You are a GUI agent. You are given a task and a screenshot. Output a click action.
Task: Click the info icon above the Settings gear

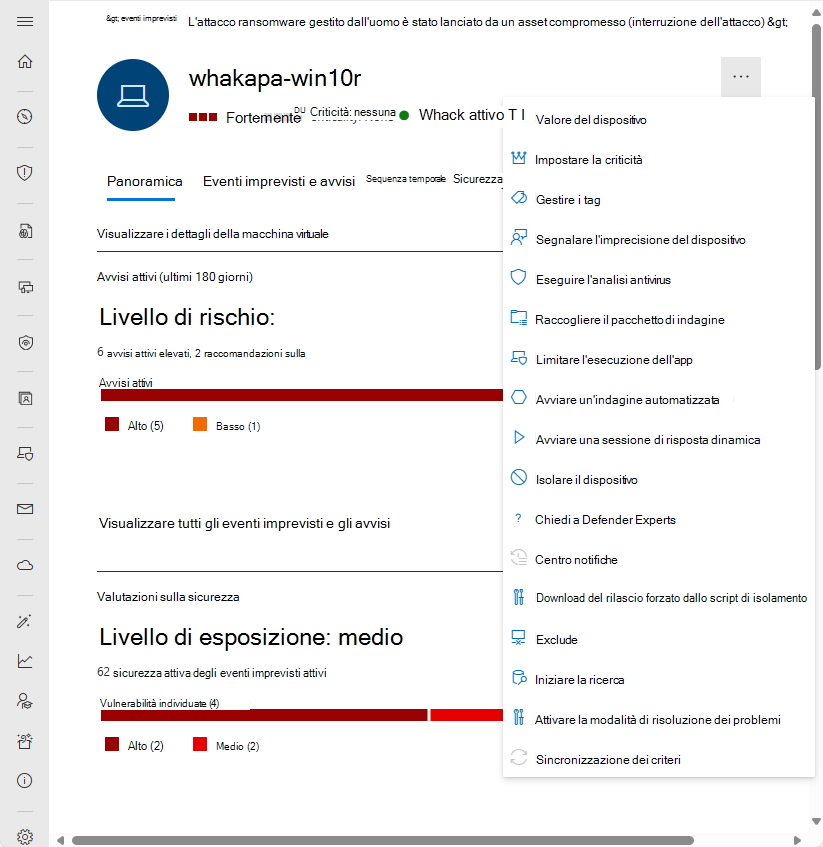coord(25,780)
